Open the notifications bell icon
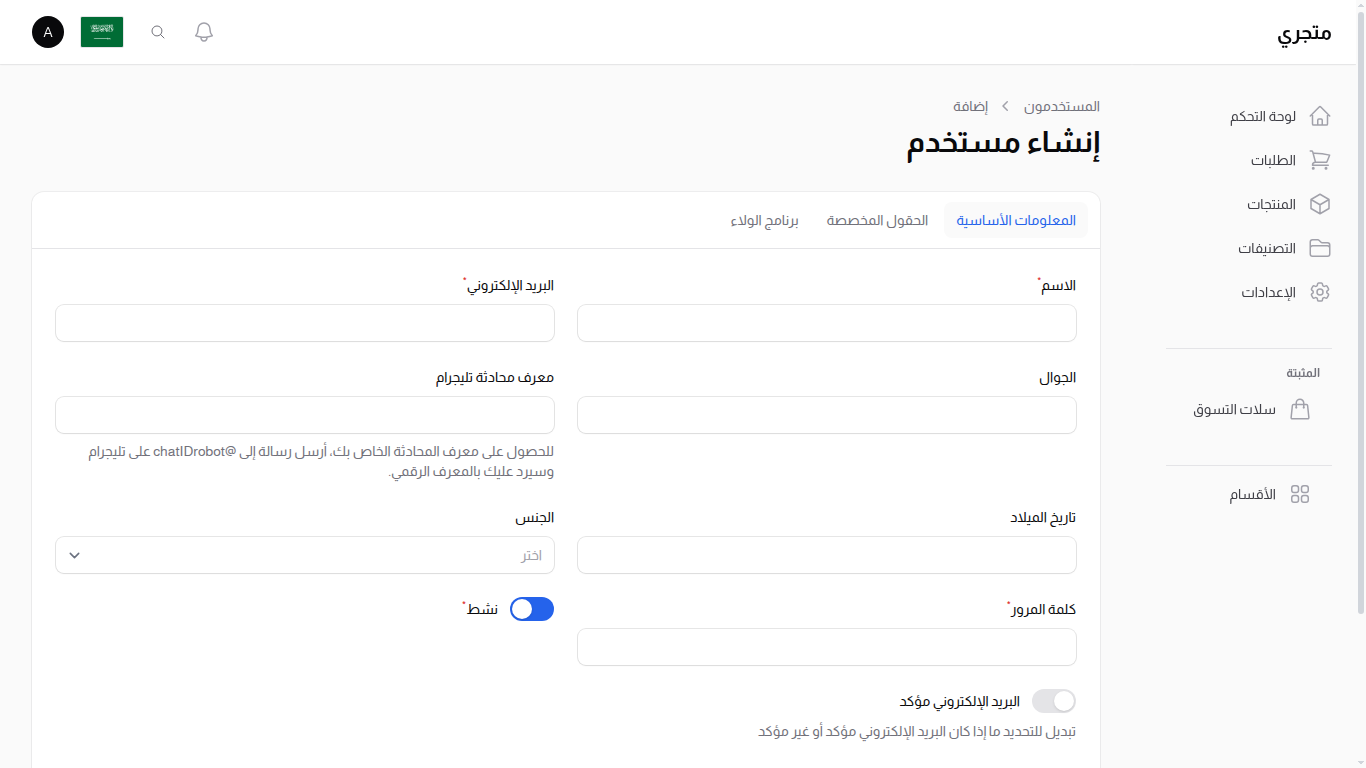Viewport: 1366px width, 768px height. pos(203,31)
